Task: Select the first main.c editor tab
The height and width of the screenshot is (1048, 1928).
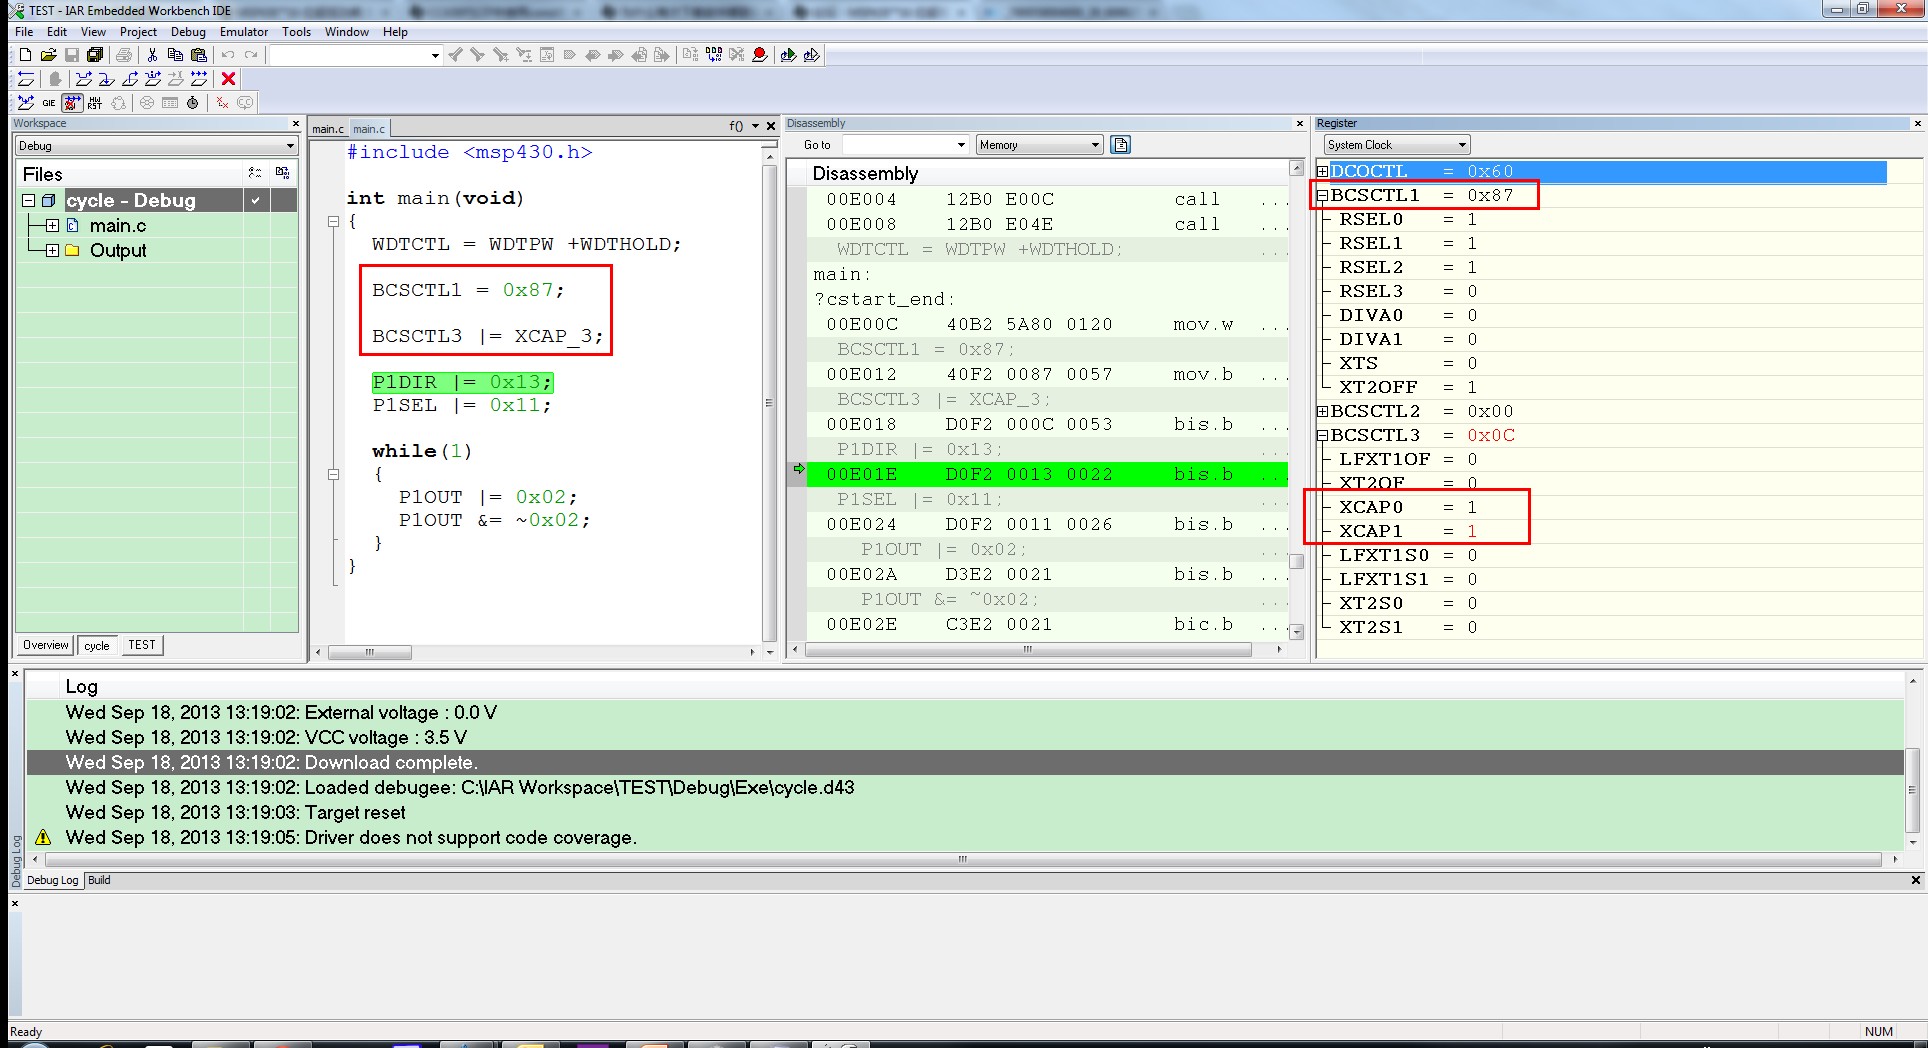Action: [328, 129]
